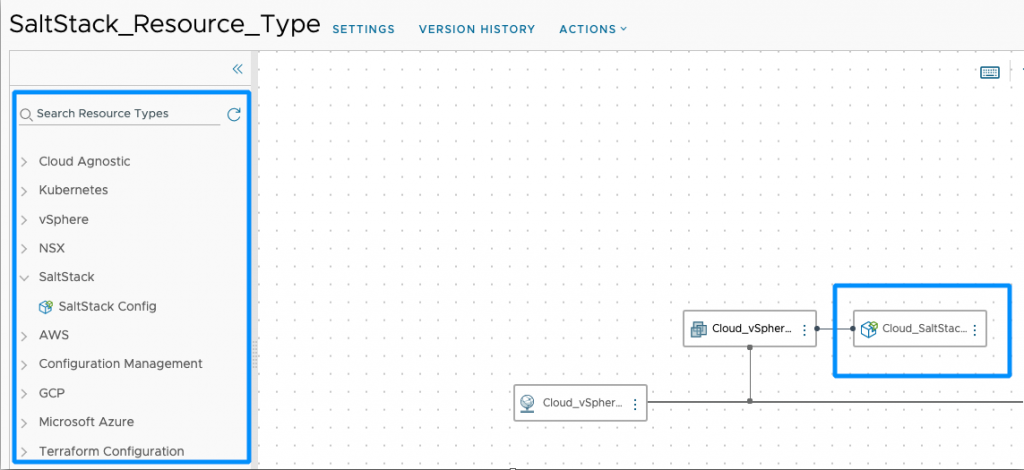Viewport: 1024px width, 470px height.
Task: Open keyboard shortcuts icon on canvas
Action: coord(990,72)
